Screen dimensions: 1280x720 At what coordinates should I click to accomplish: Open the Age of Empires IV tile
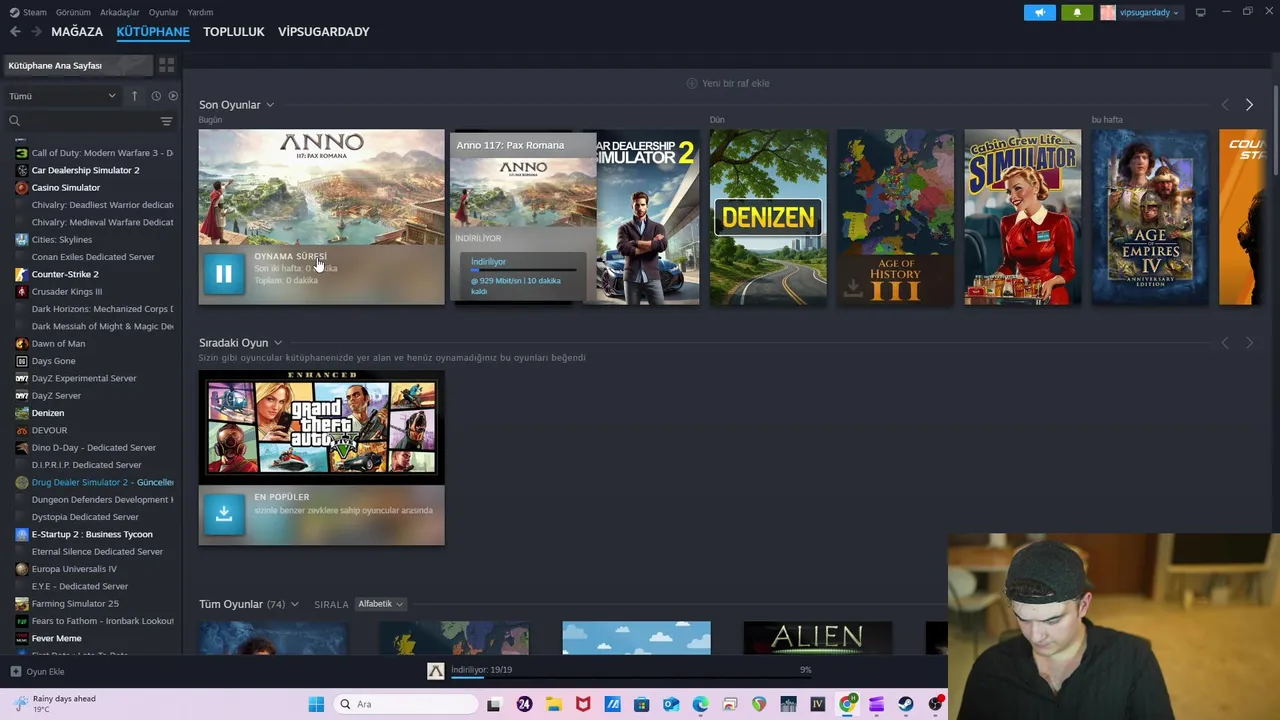pos(1149,217)
